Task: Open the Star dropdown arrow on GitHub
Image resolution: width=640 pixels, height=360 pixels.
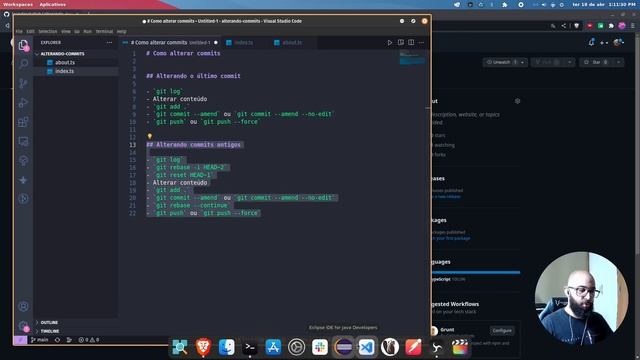Action: click(x=619, y=62)
